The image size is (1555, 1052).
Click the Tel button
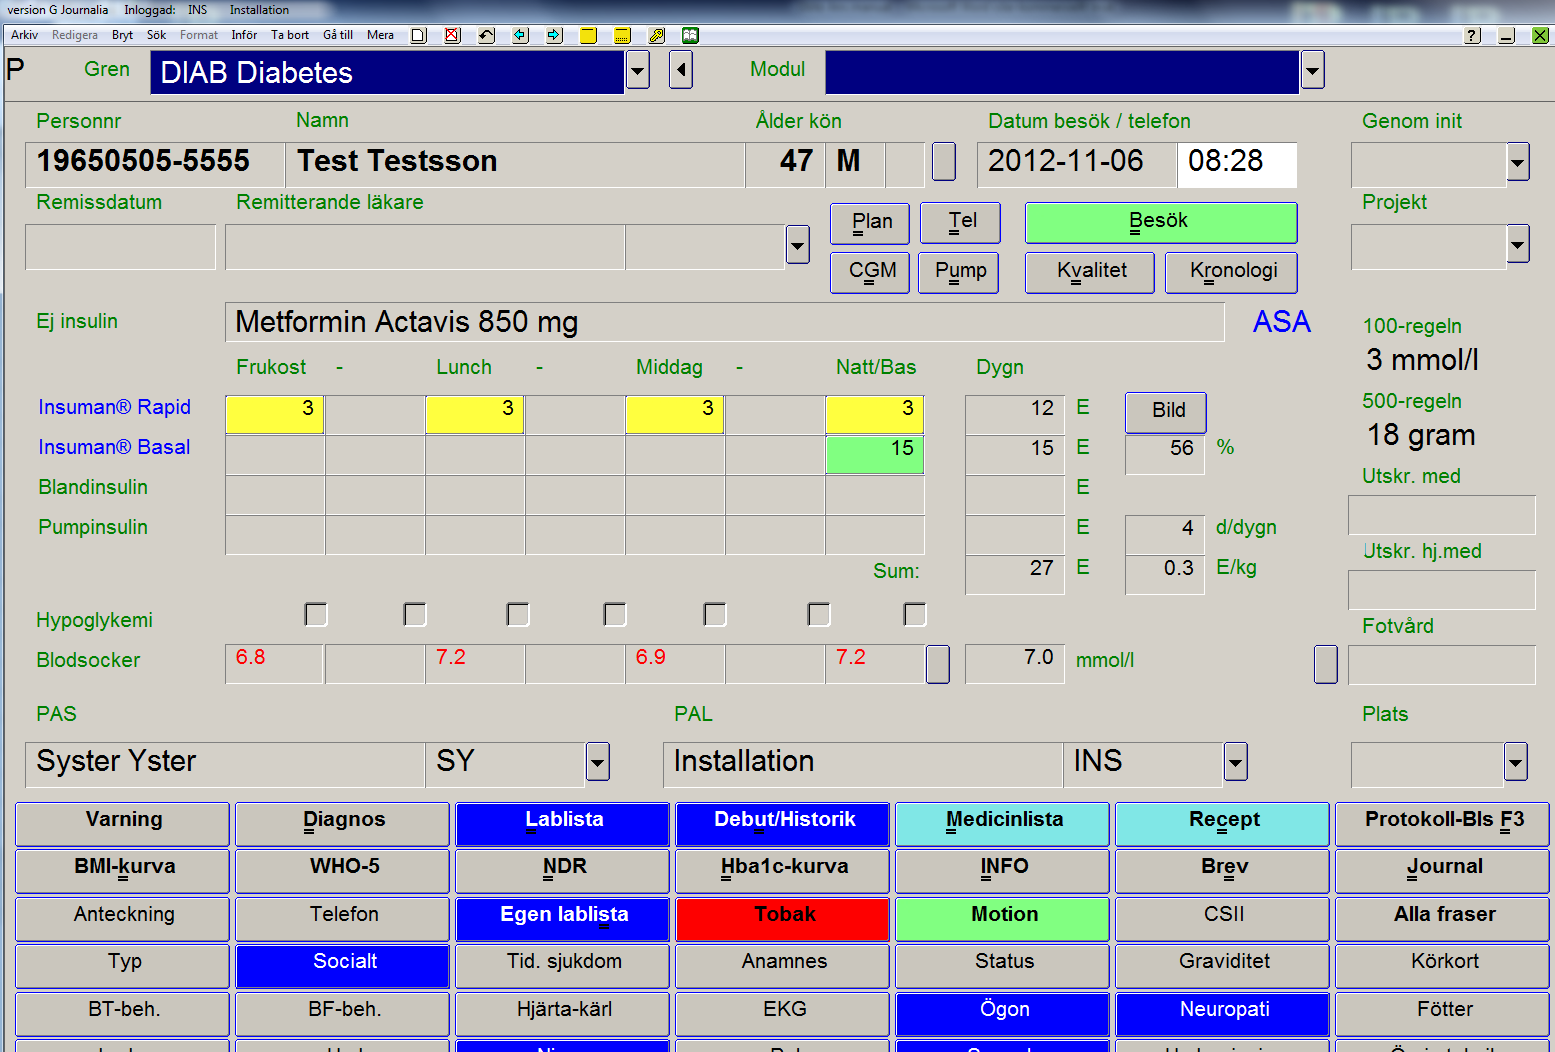[960, 222]
